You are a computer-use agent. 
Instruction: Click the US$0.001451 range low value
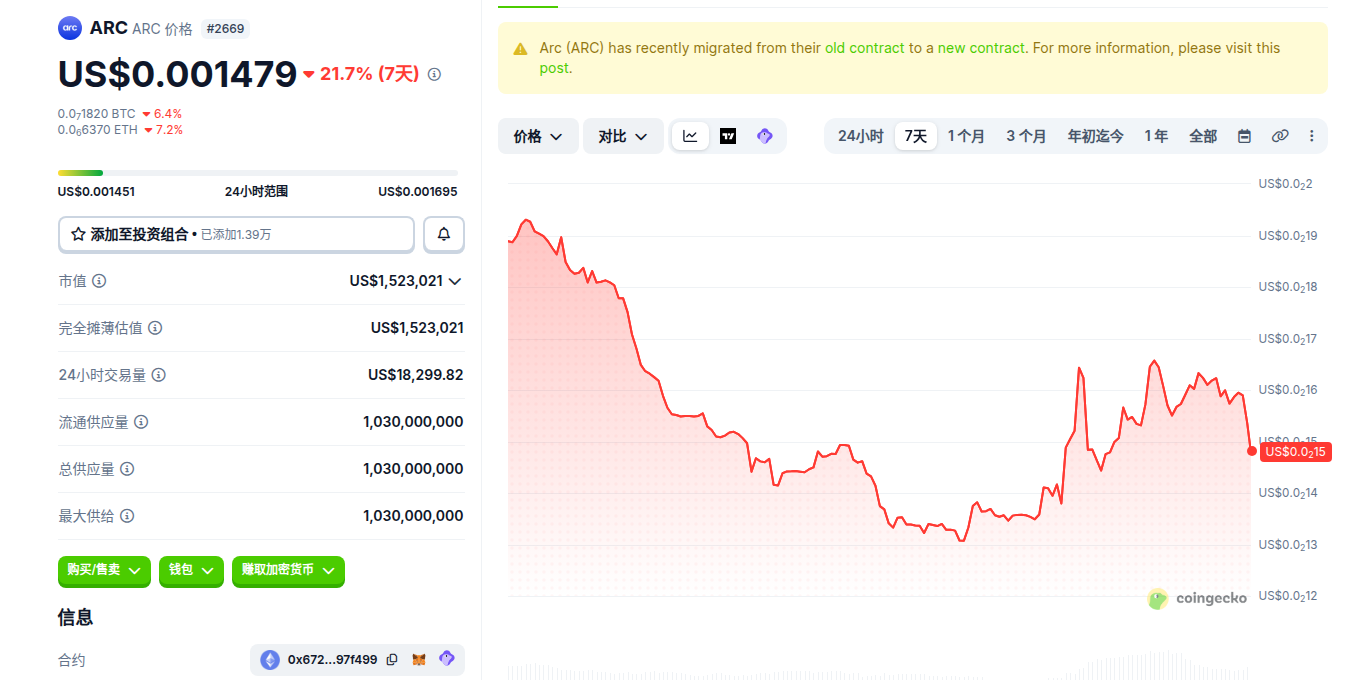pyautogui.click(x=97, y=191)
